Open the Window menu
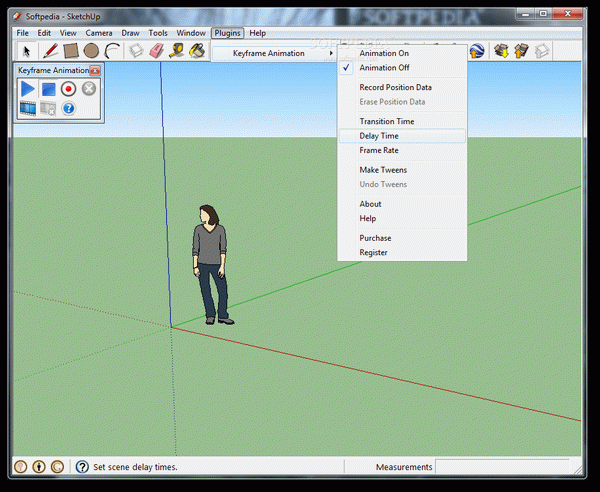 tap(191, 33)
